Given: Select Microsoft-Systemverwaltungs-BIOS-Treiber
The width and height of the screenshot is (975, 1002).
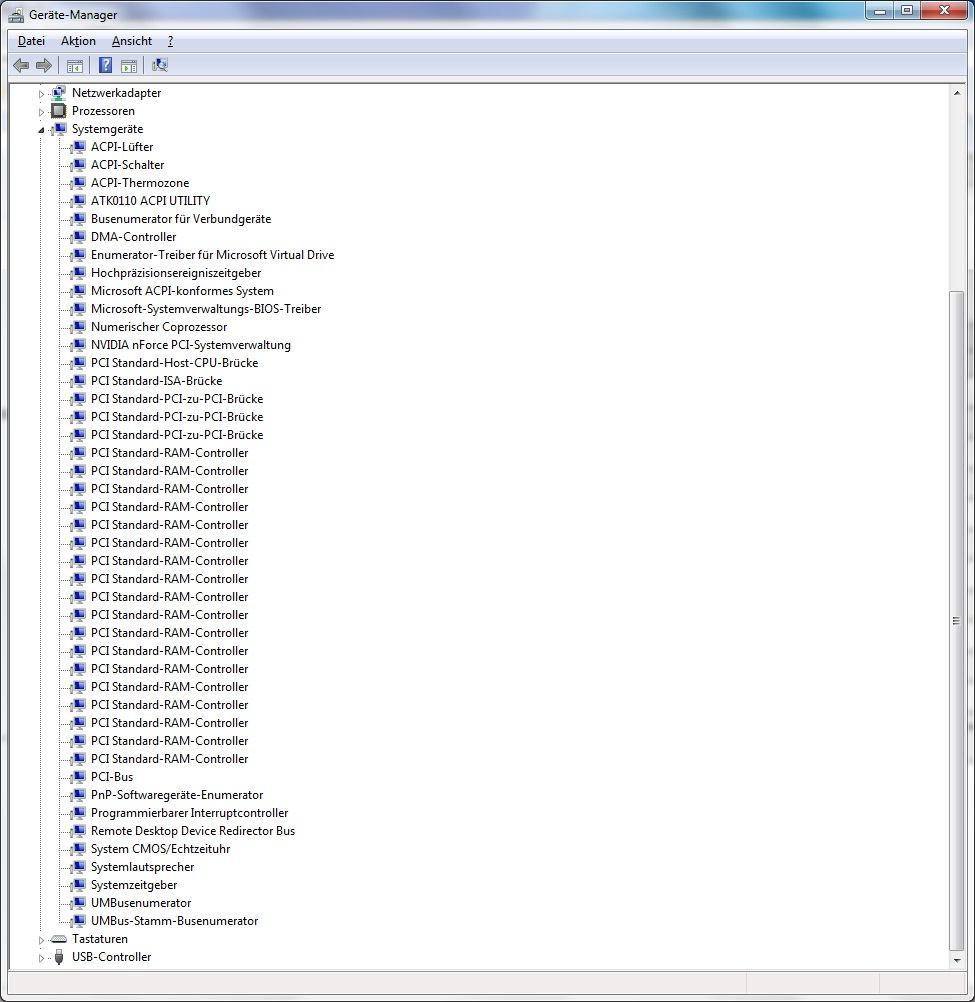Looking at the screenshot, I should click(x=206, y=309).
